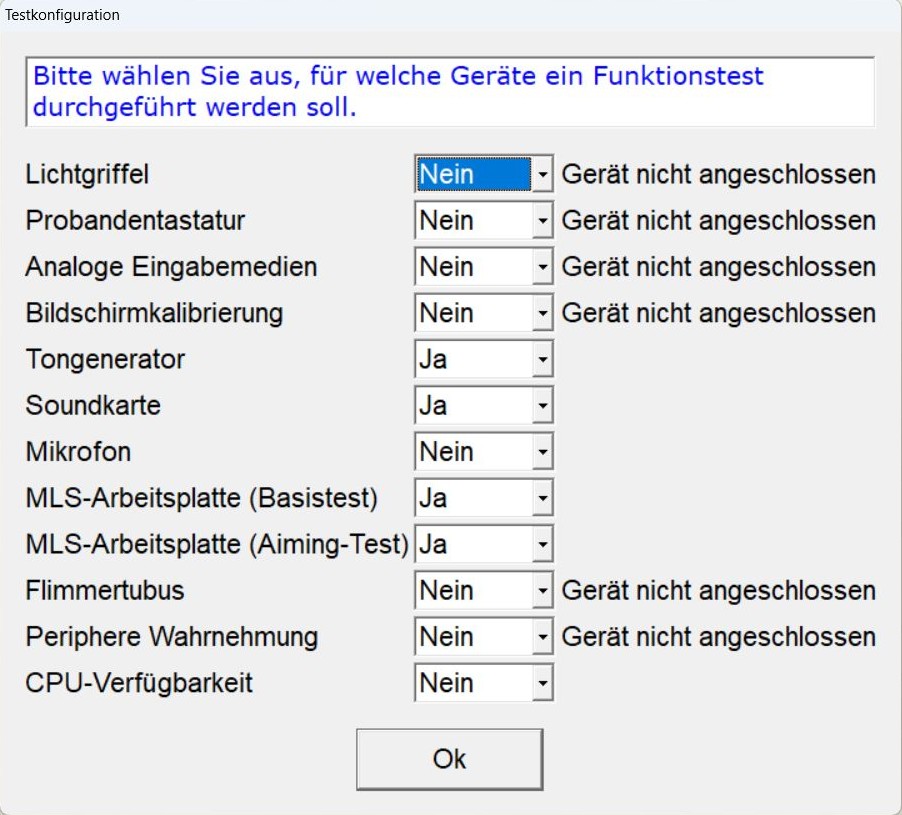The height and width of the screenshot is (815, 902).
Task: Open the Tongenerator dropdown
Action: tap(542, 359)
